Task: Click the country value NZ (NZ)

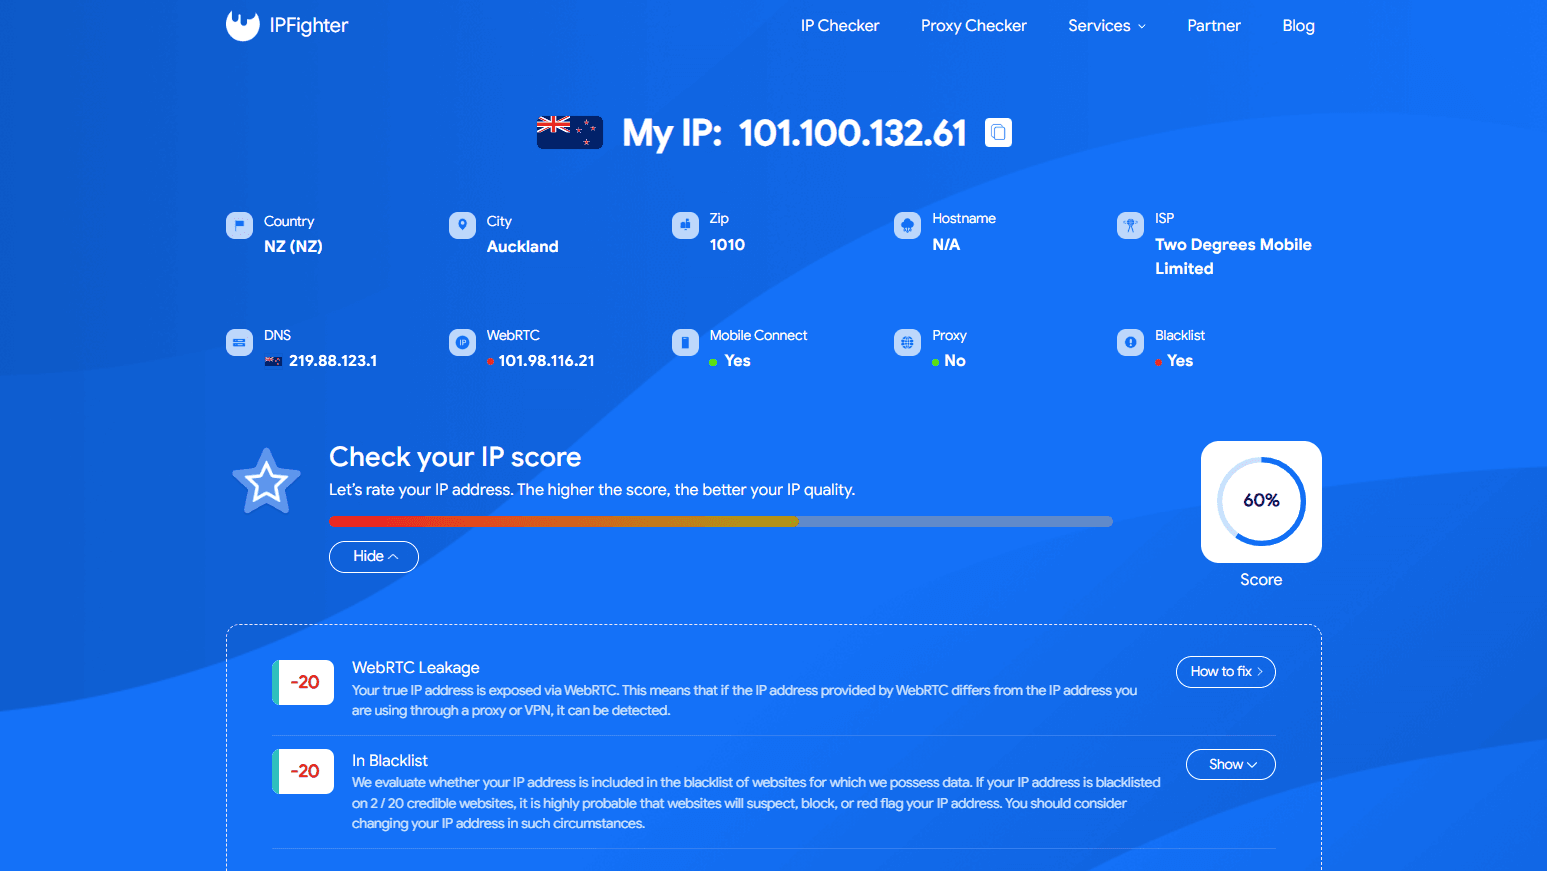Action: tap(293, 246)
